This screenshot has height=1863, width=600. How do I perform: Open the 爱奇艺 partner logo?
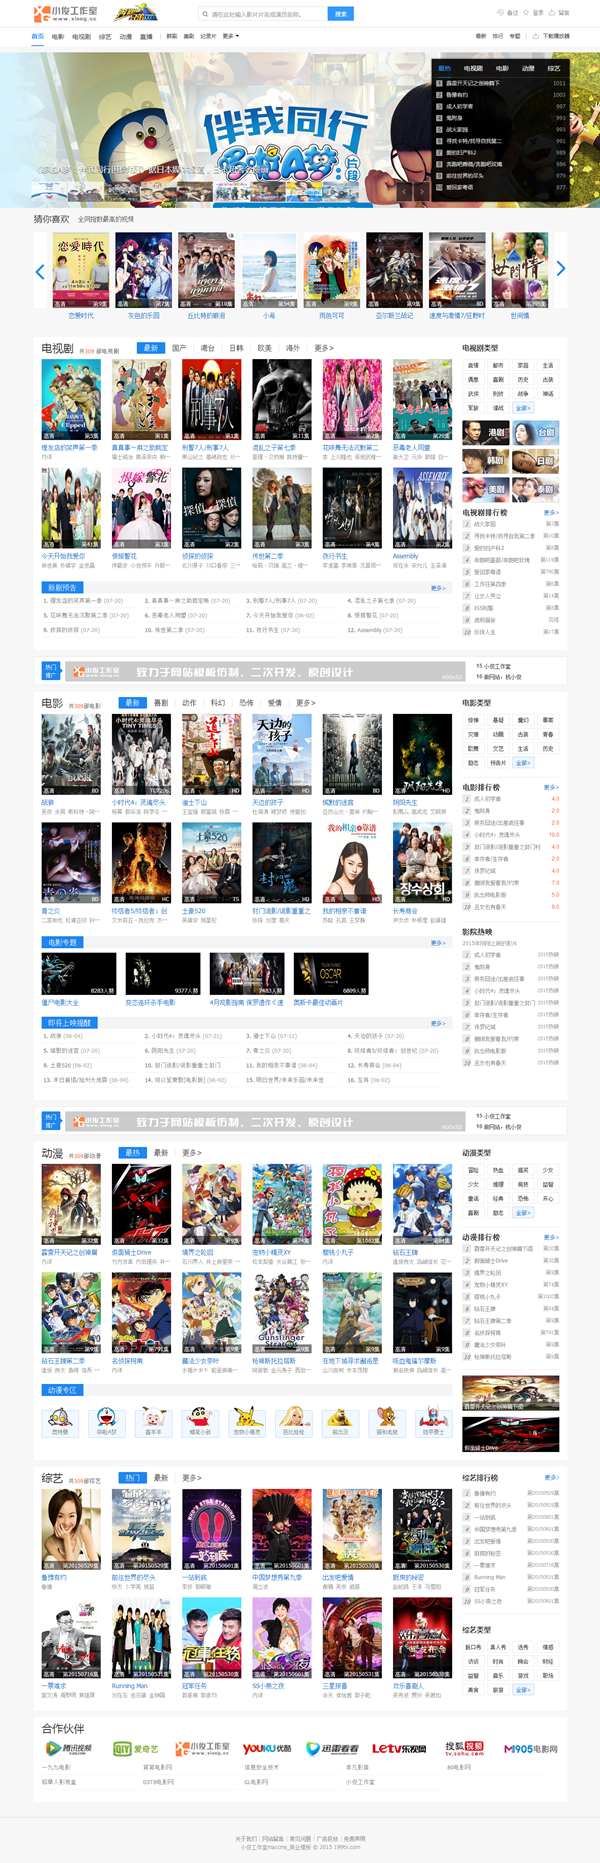click(x=136, y=1748)
